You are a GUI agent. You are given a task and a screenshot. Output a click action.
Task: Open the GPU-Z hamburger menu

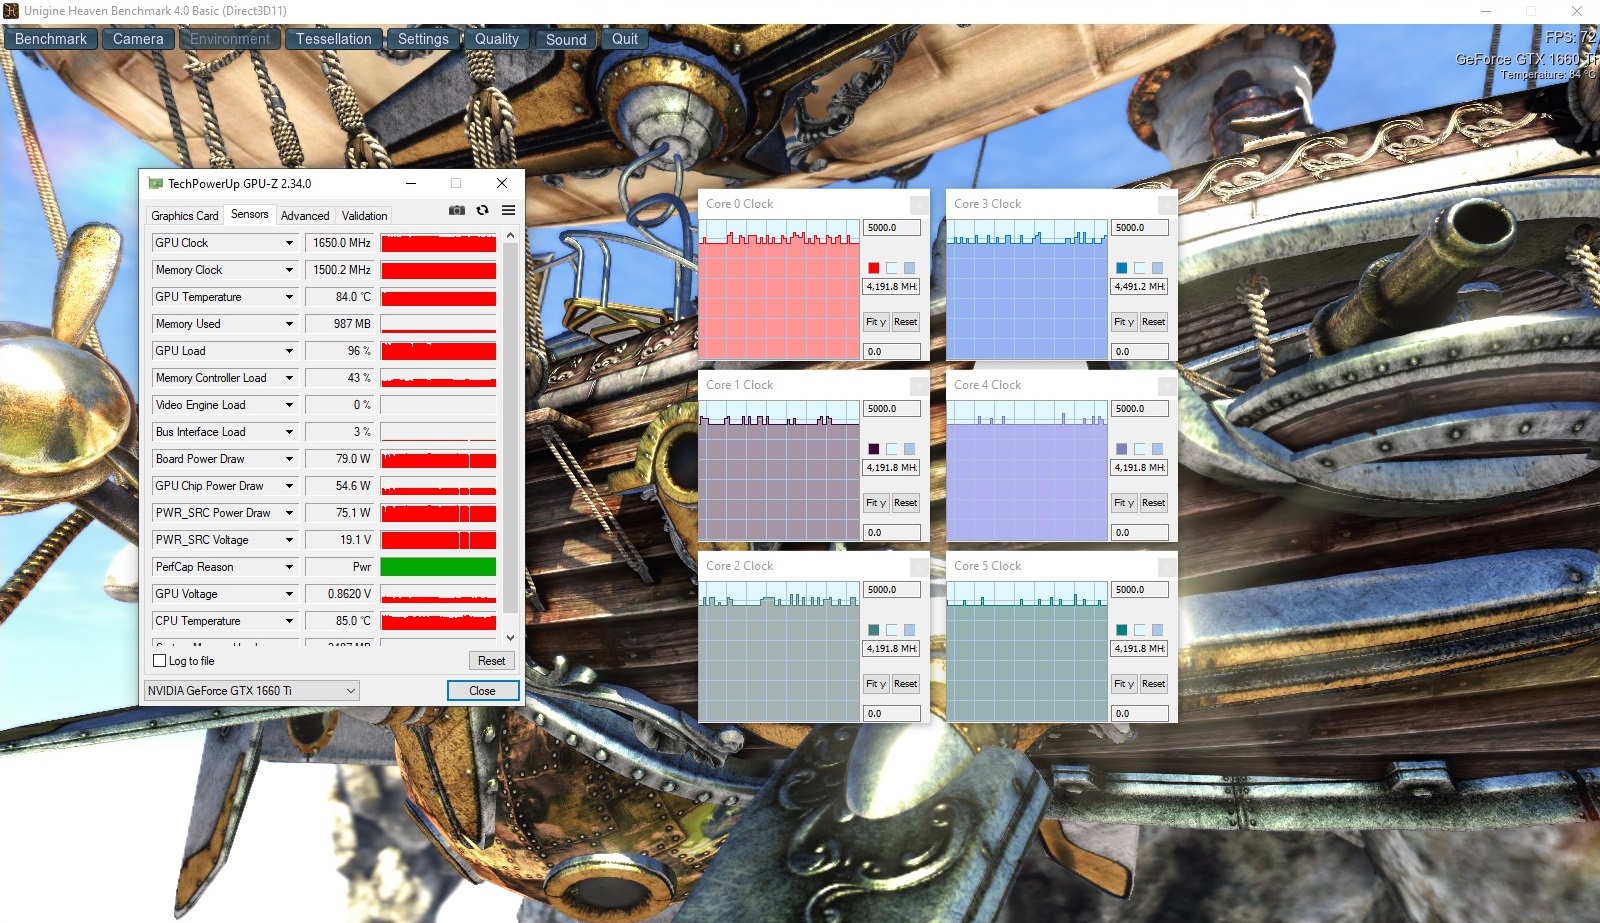click(x=508, y=210)
